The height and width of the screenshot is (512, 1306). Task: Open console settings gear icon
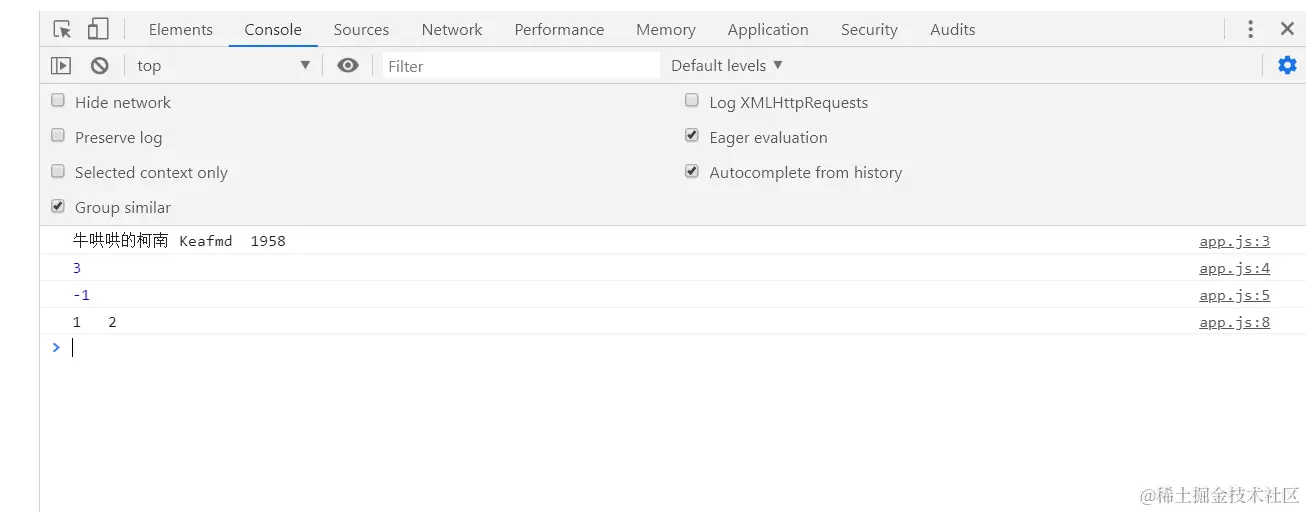click(x=1287, y=66)
